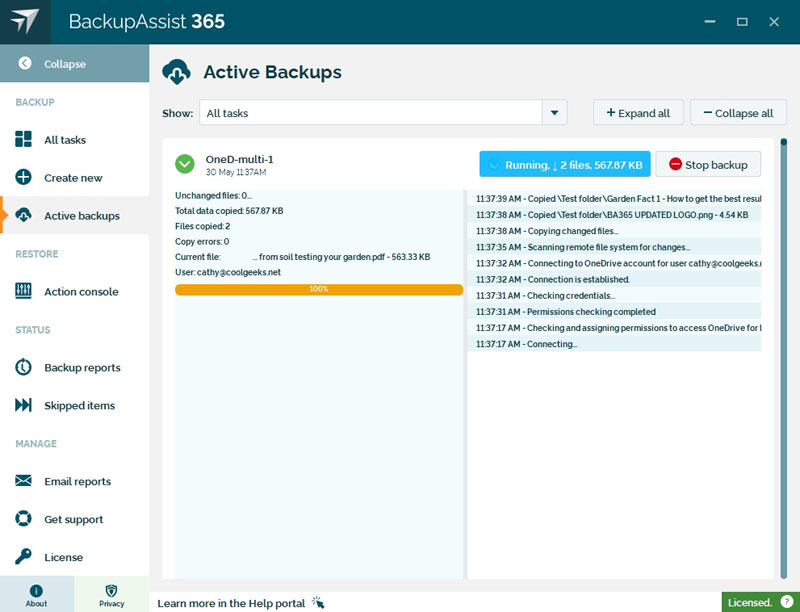
Task: Click the Skipped items fast-forward icon
Action: [x=23, y=405]
